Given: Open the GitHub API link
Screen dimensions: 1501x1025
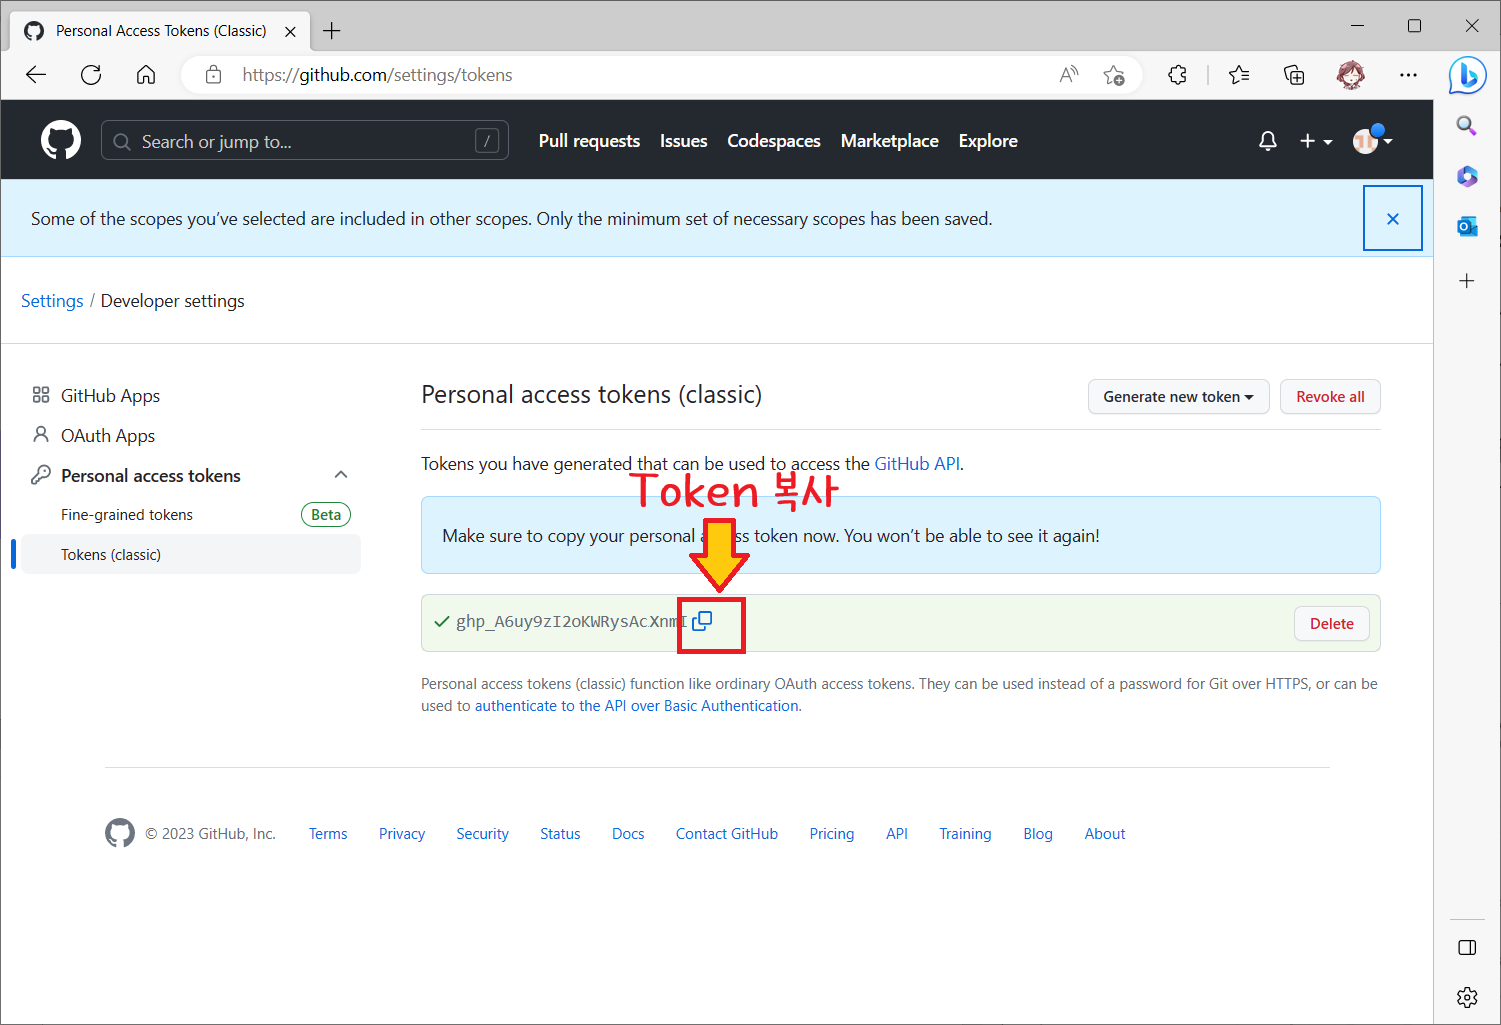Looking at the screenshot, I should point(917,464).
